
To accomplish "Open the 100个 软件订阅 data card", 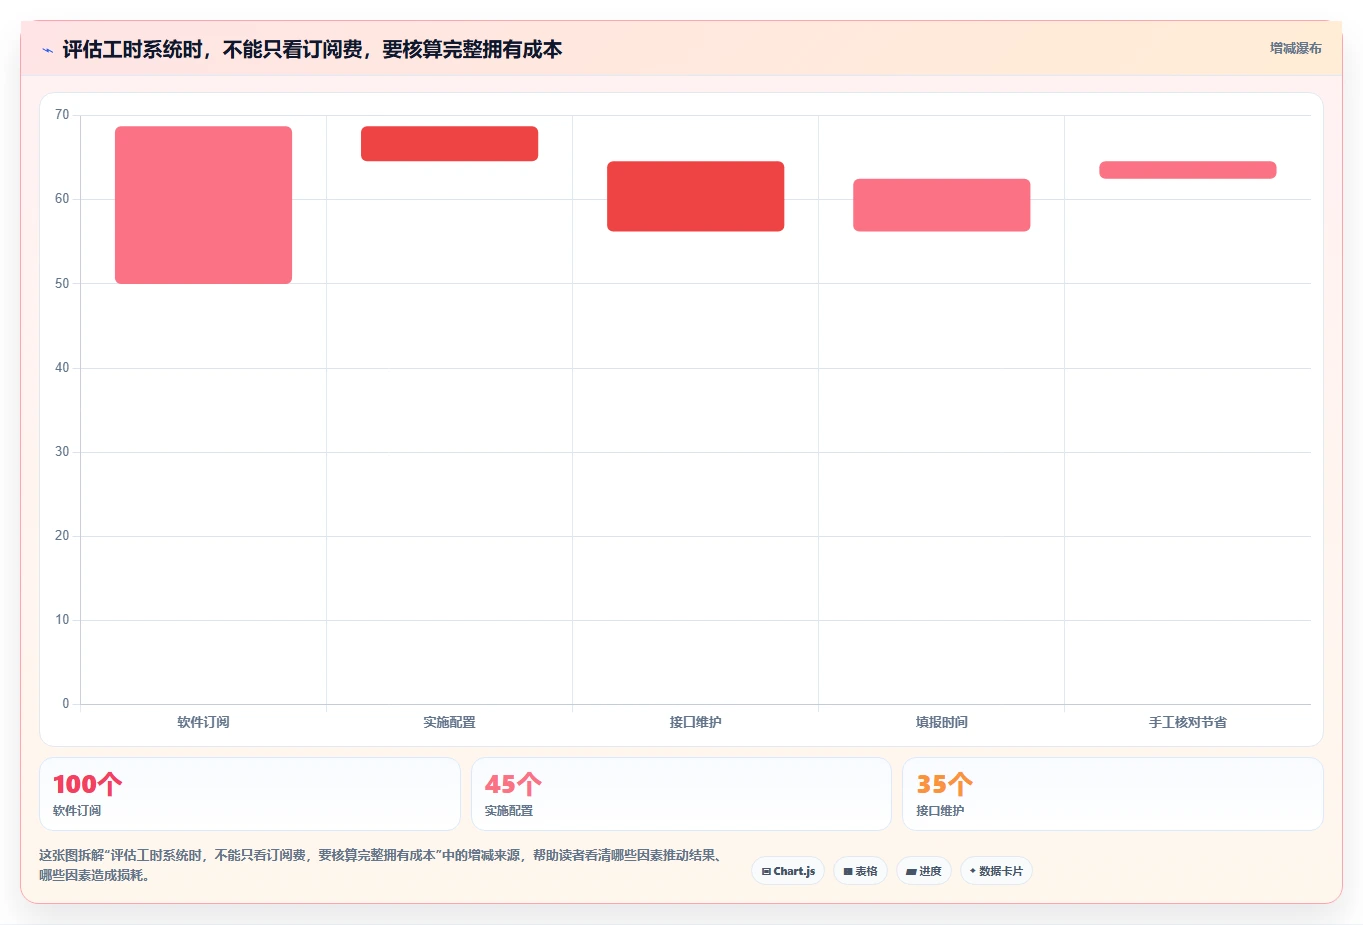I will click(x=250, y=794).
